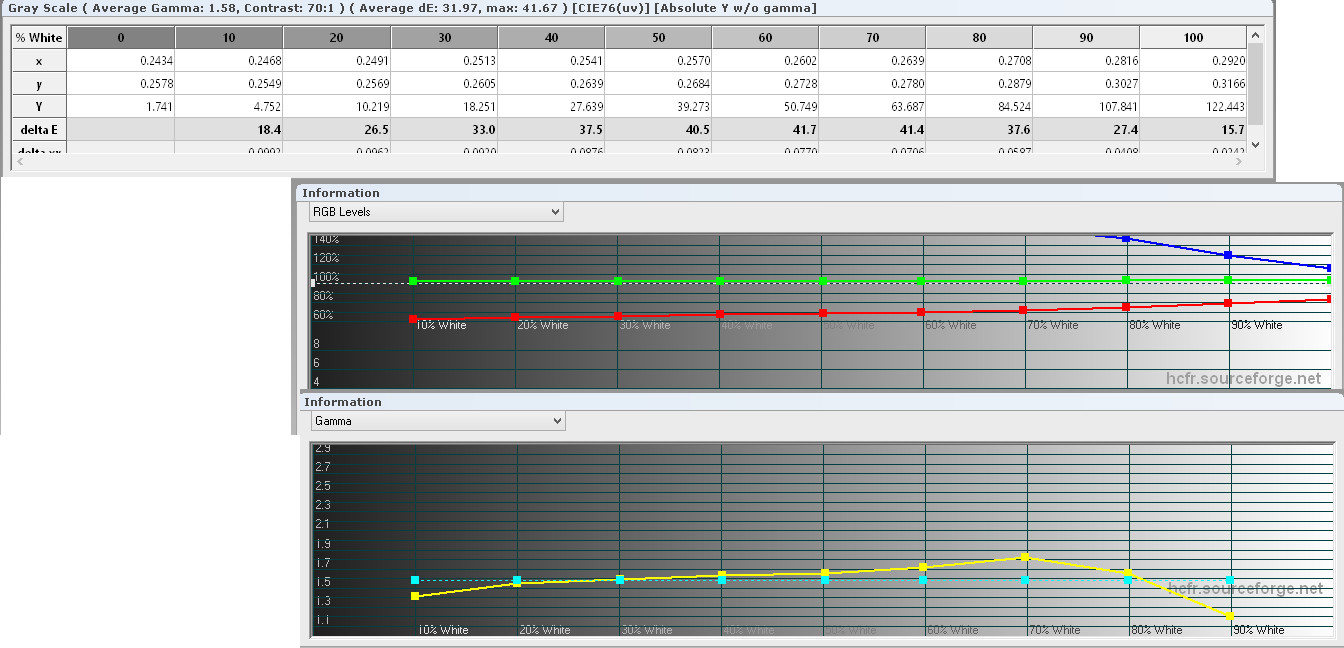Click the yellow gamma point at 90% White
Image resolution: width=1344 pixels, height=648 pixels.
[x=1229, y=615]
